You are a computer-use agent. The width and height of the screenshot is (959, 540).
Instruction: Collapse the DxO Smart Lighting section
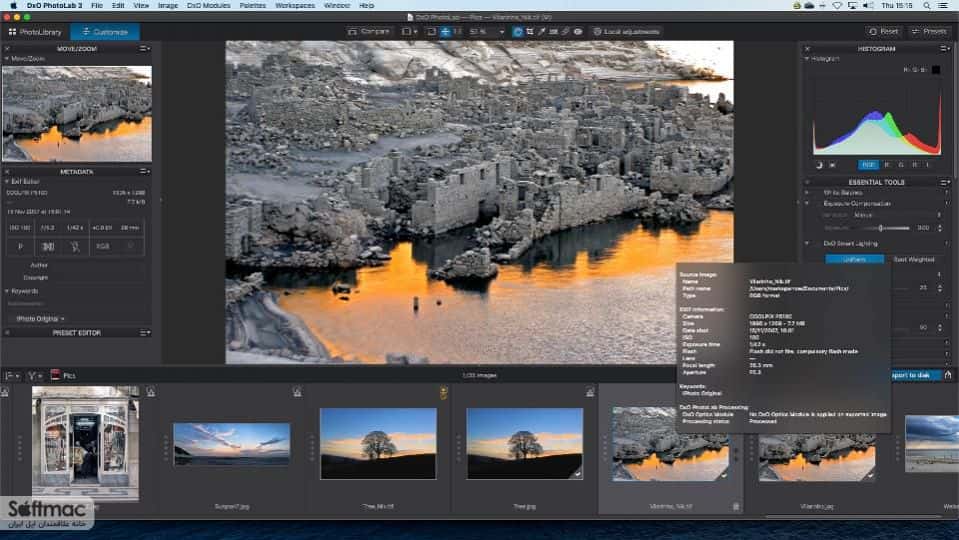coord(807,243)
